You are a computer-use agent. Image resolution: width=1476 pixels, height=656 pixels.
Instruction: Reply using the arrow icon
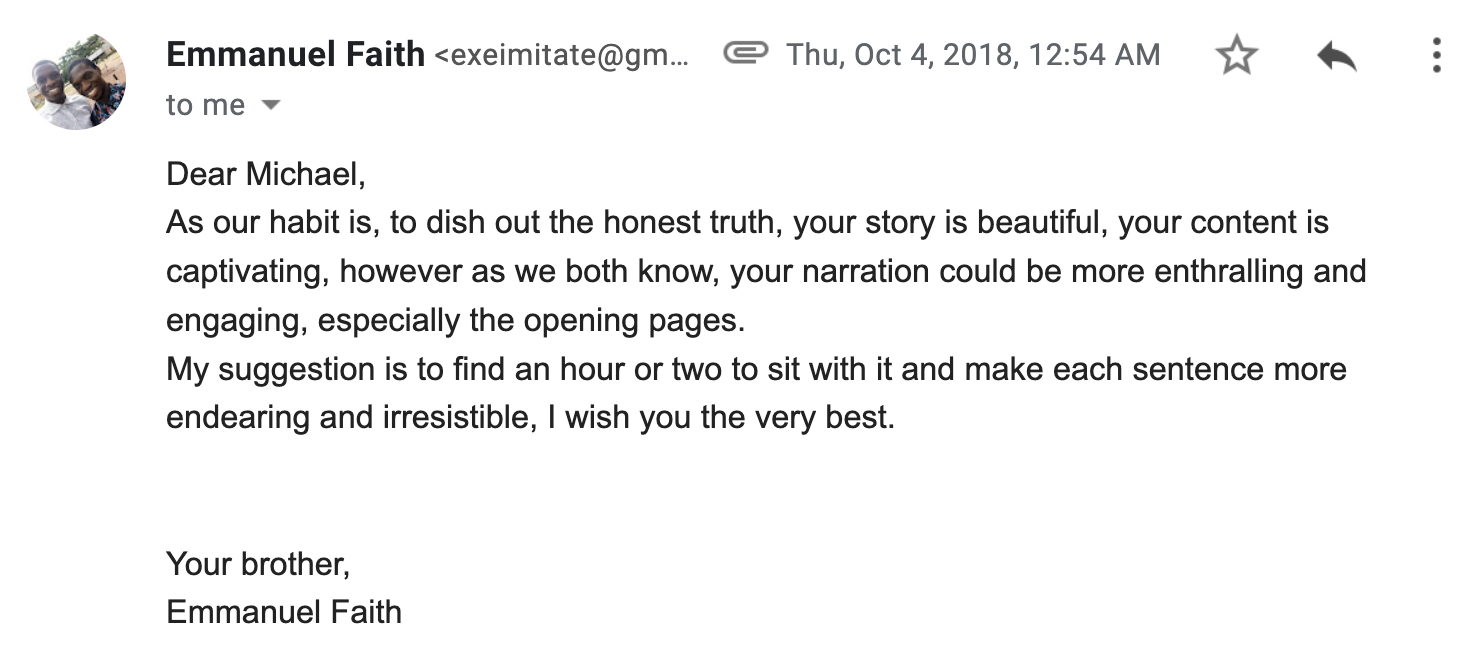pyautogui.click(x=1336, y=57)
